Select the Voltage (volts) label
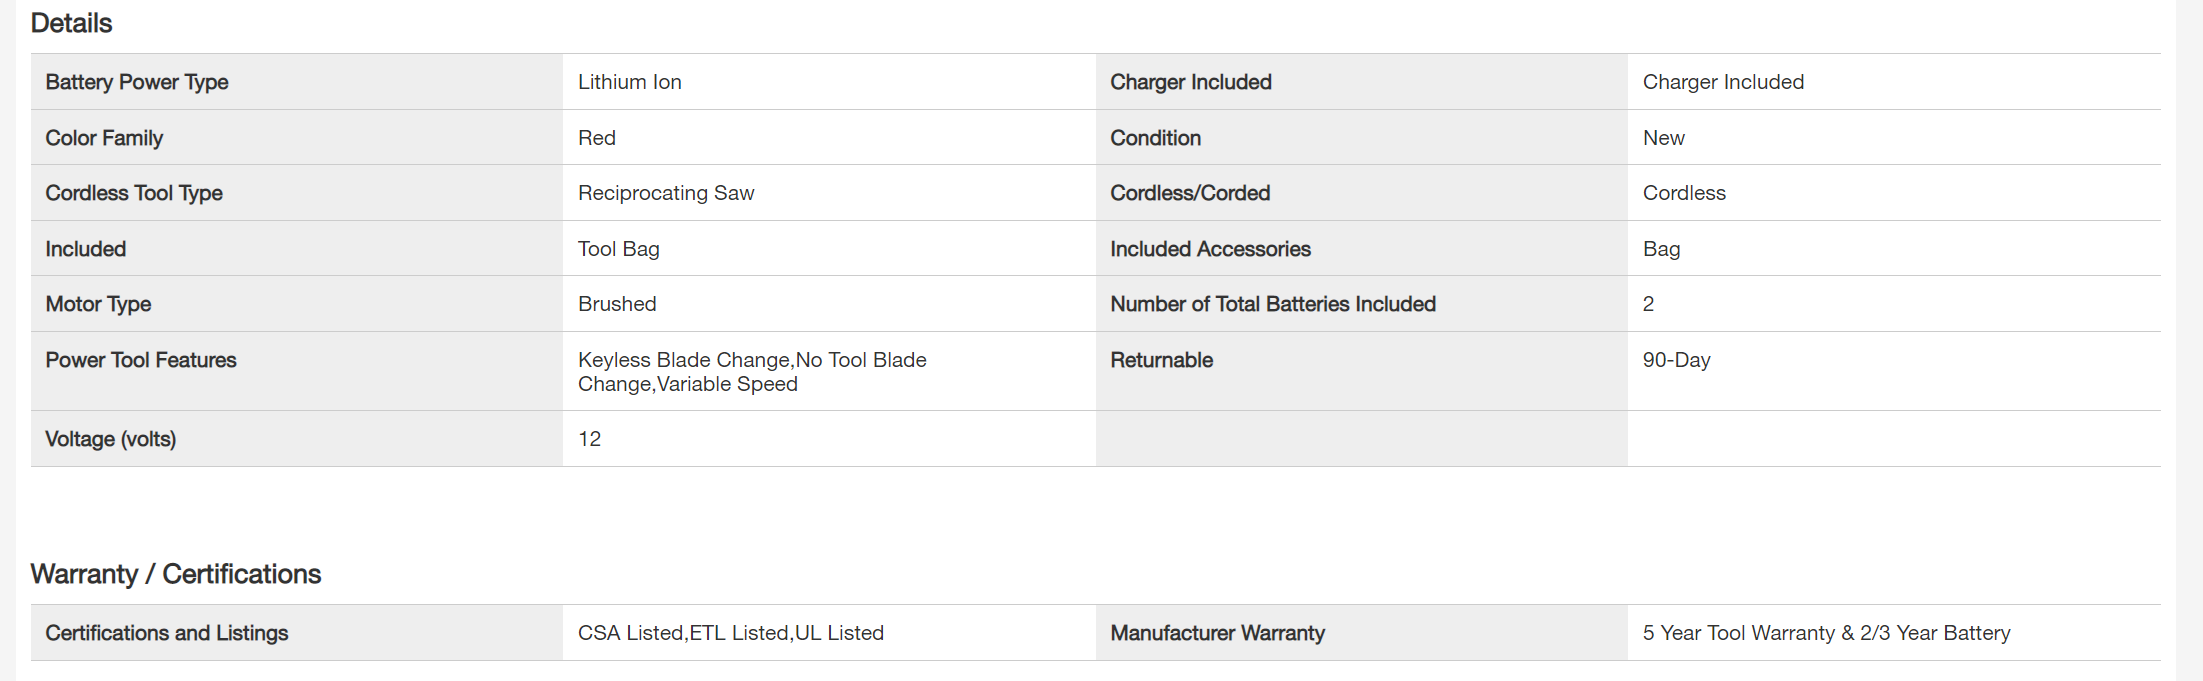The image size is (2203, 681). pyautogui.click(x=111, y=439)
